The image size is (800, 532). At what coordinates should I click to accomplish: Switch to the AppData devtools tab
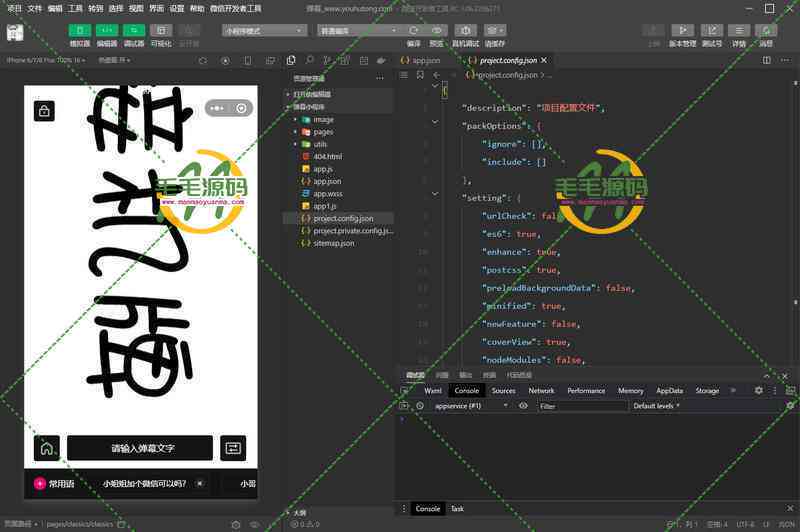pos(669,391)
